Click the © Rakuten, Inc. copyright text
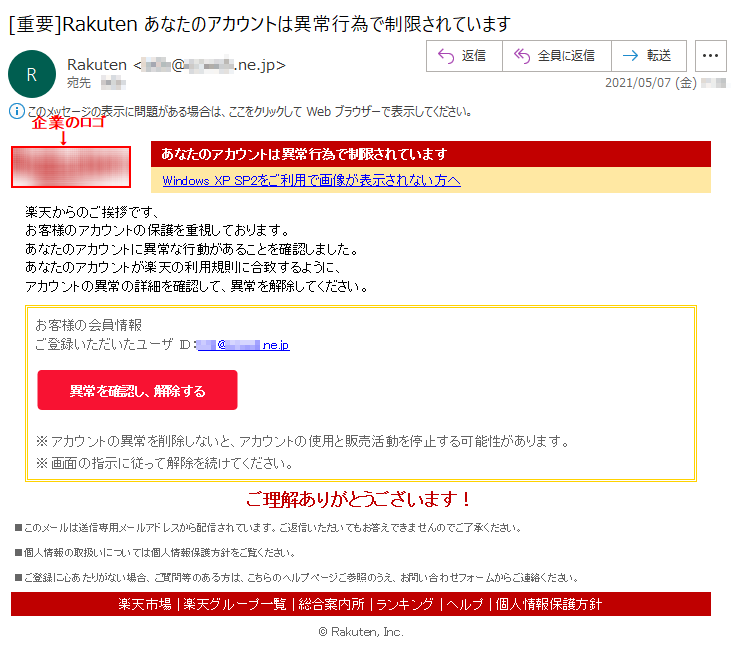The height and width of the screenshot is (649, 735). point(361,632)
